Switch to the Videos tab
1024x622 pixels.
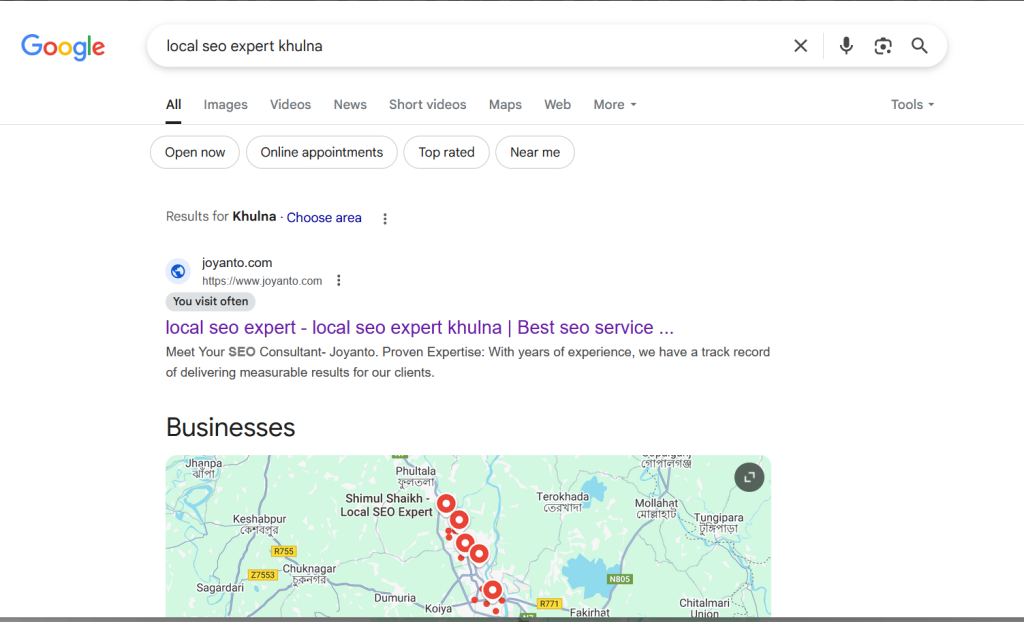[x=290, y=105]
